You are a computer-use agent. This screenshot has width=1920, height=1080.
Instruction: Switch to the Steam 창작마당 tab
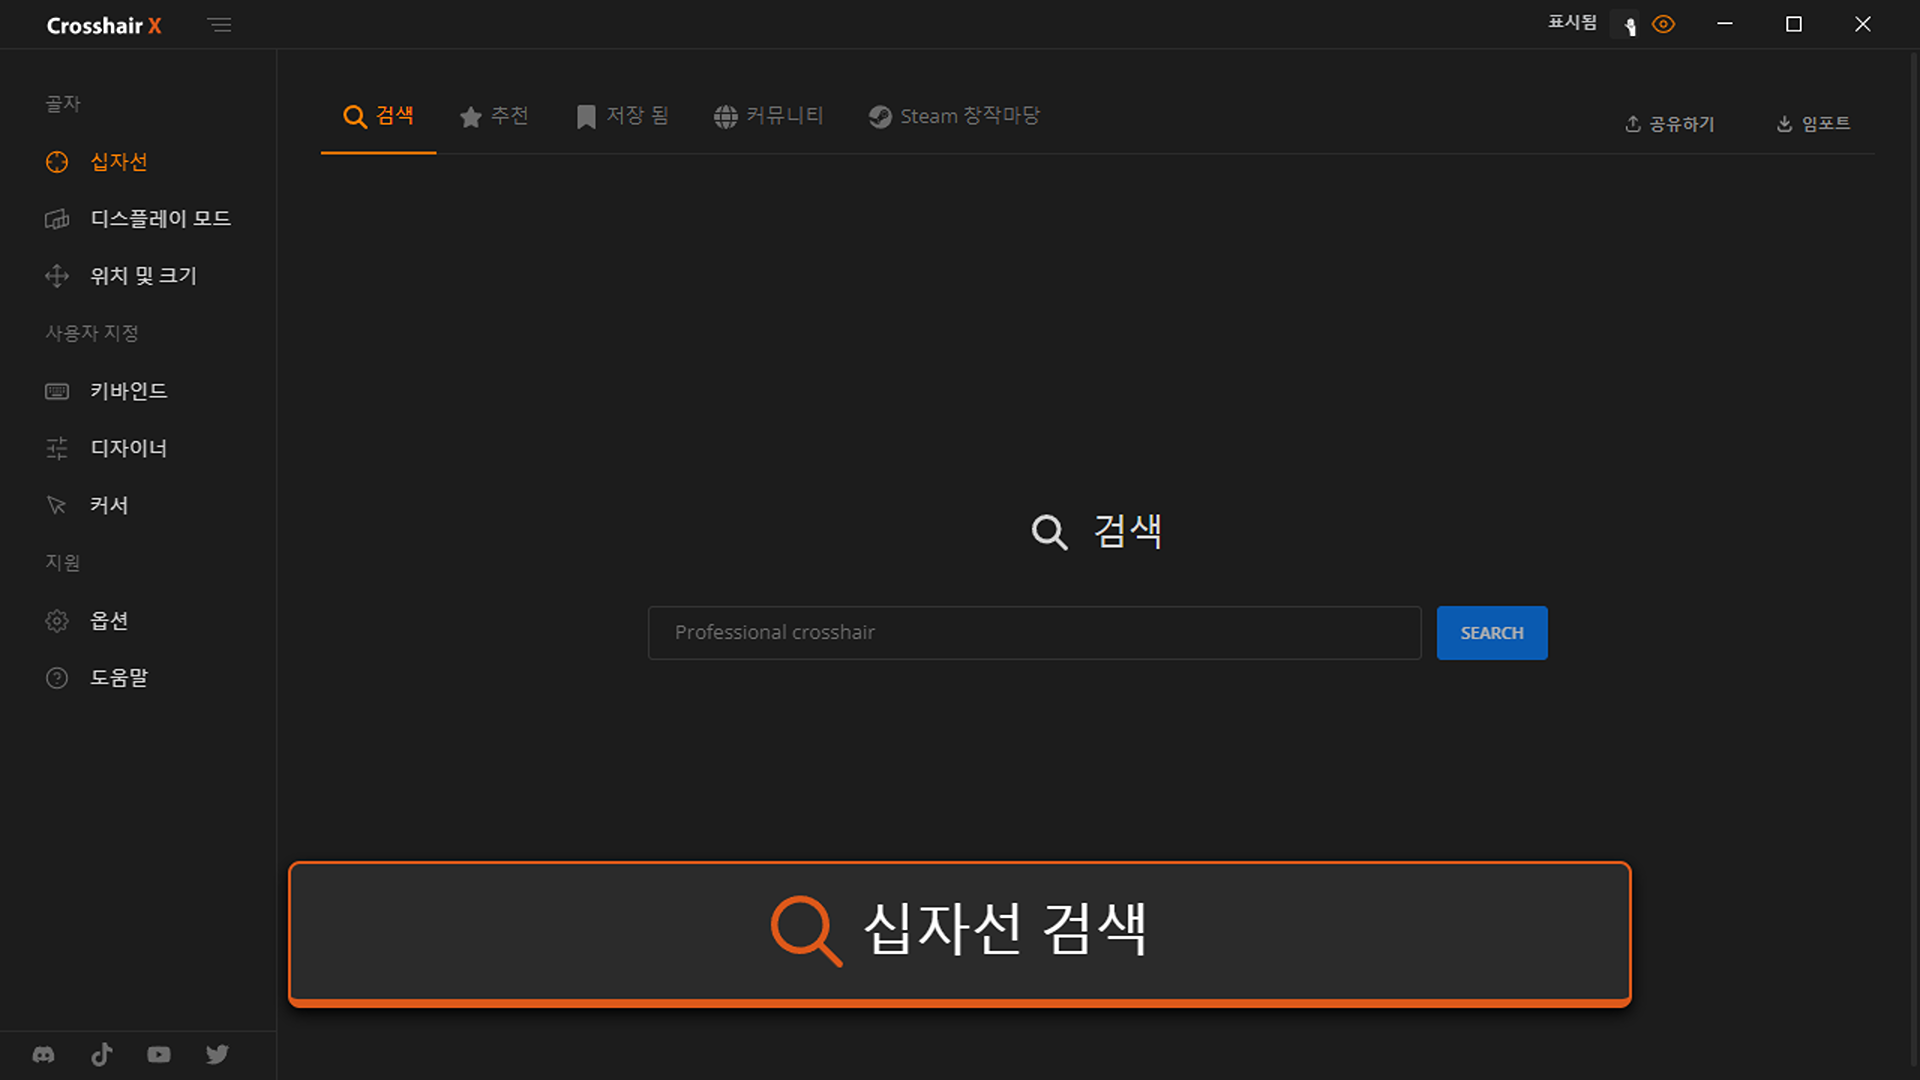pos(954,116)
